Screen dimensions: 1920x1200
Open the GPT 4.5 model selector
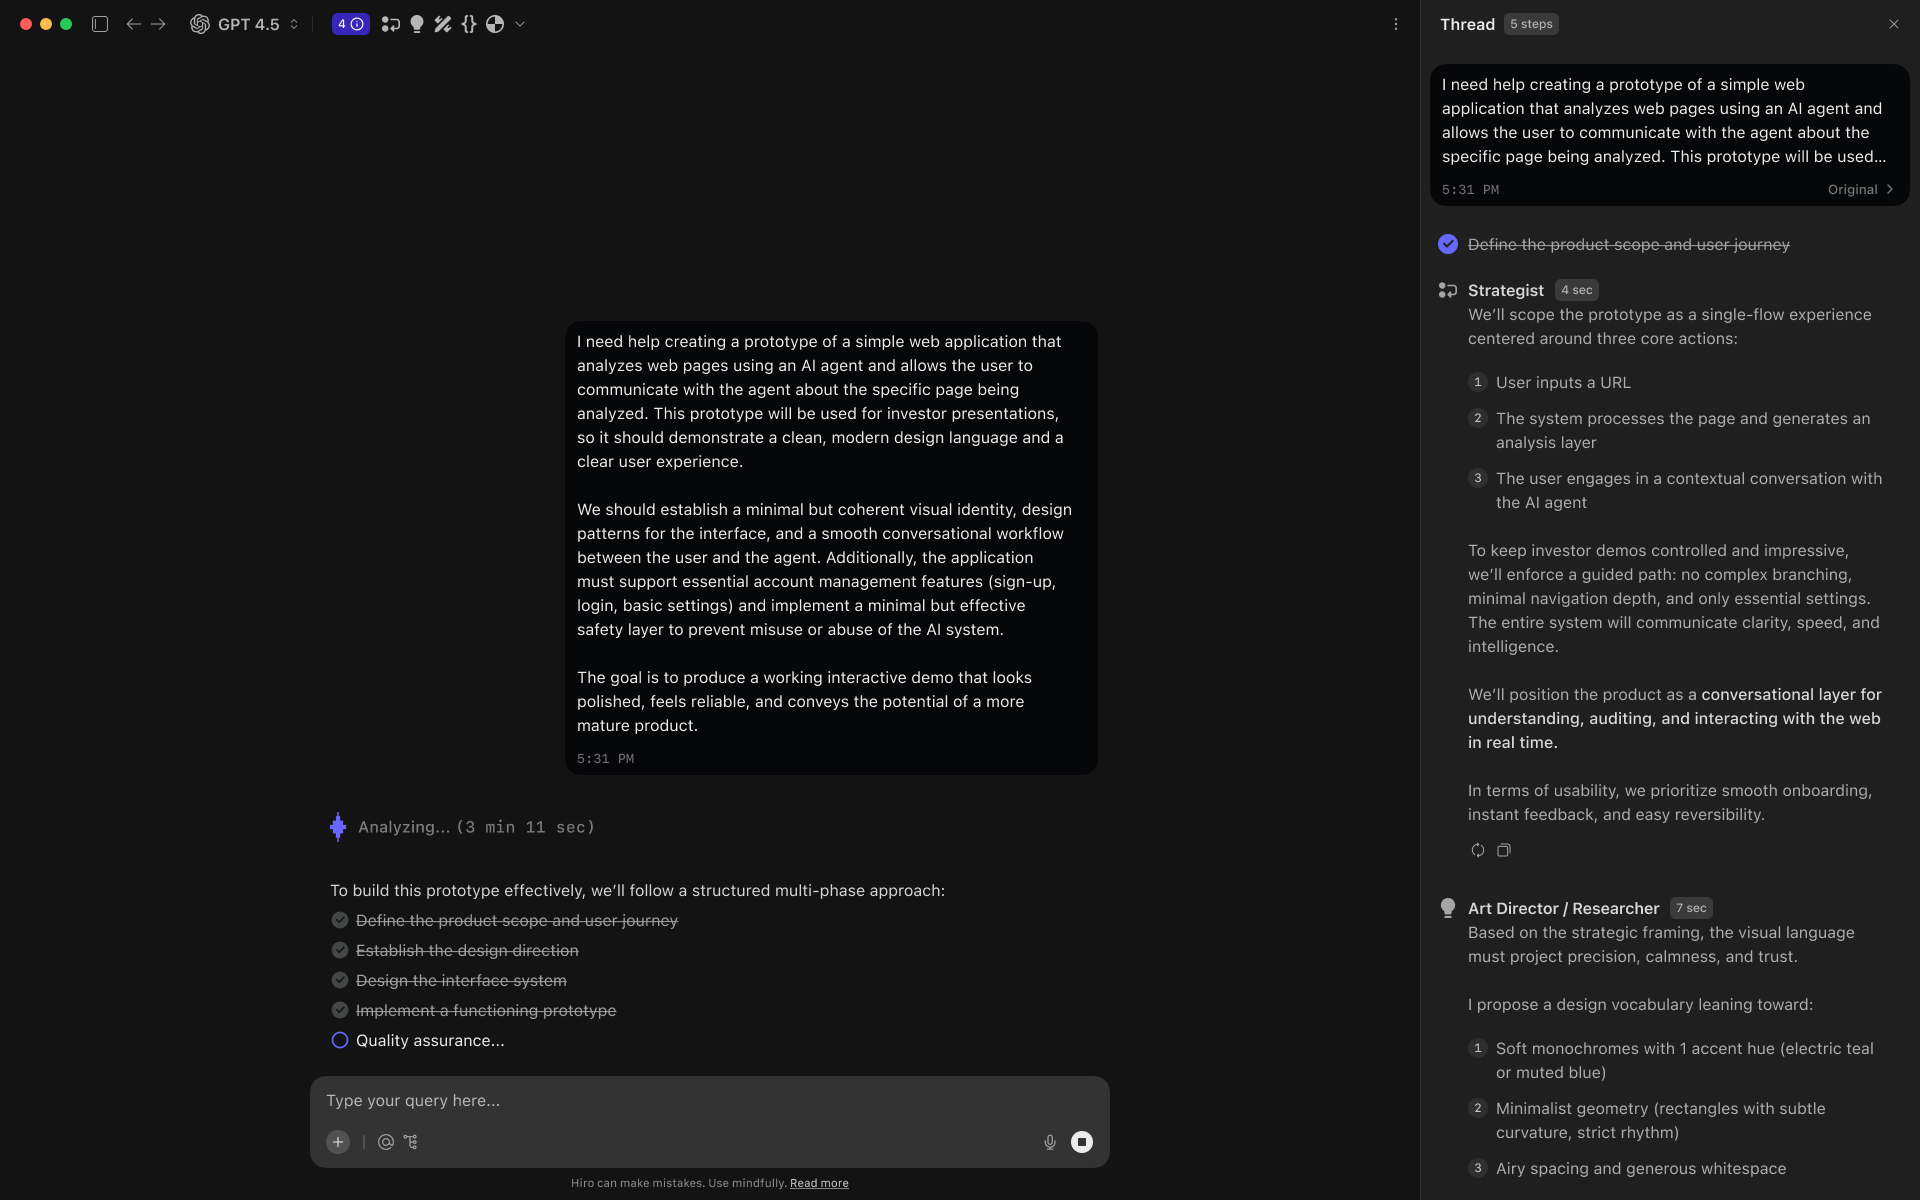(x=243, y=24)
